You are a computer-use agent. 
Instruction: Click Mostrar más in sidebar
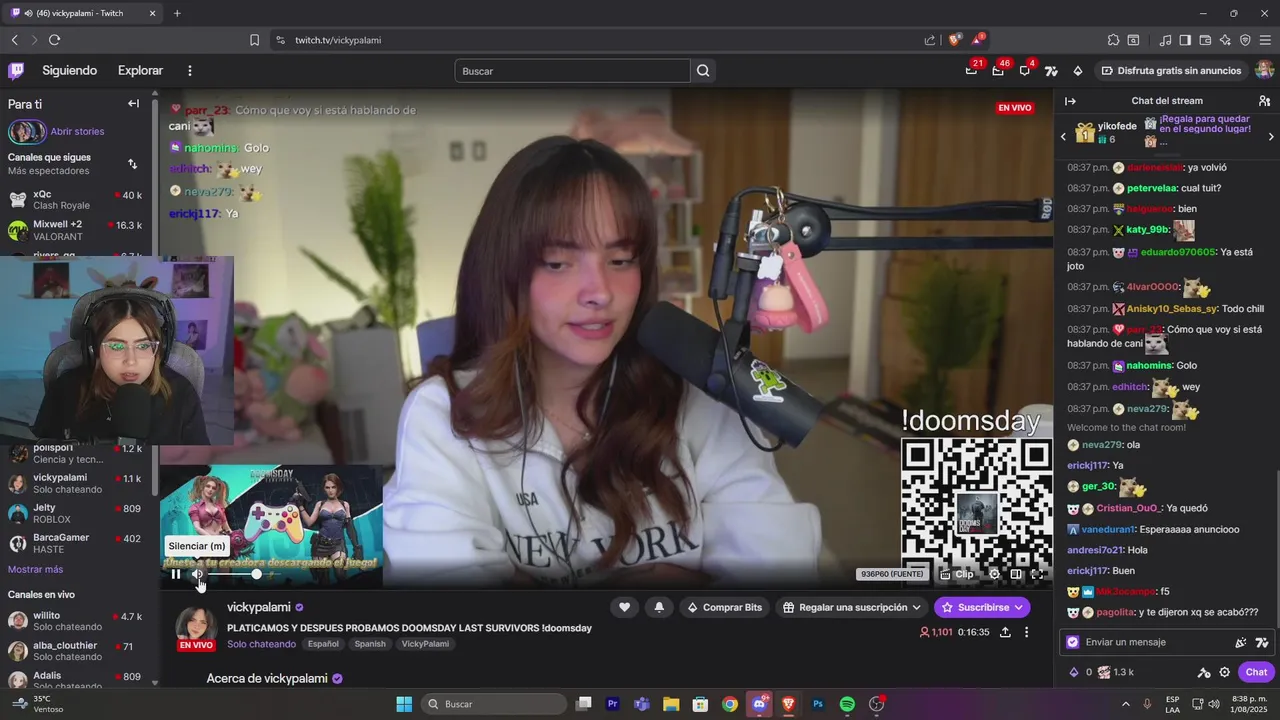pos(35,569)
